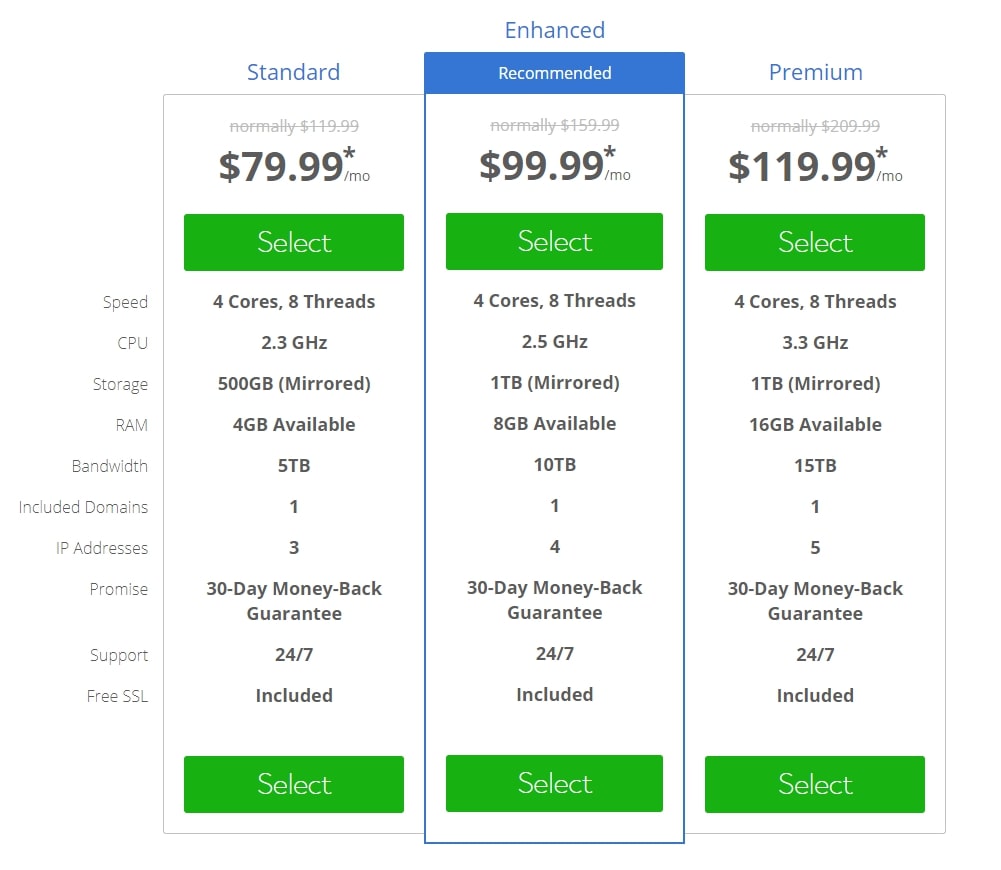The width and height of the screenshot is (1001, 870).
Task: Choose the bottom Select button under Premium
Action: (x=815, y=784)
